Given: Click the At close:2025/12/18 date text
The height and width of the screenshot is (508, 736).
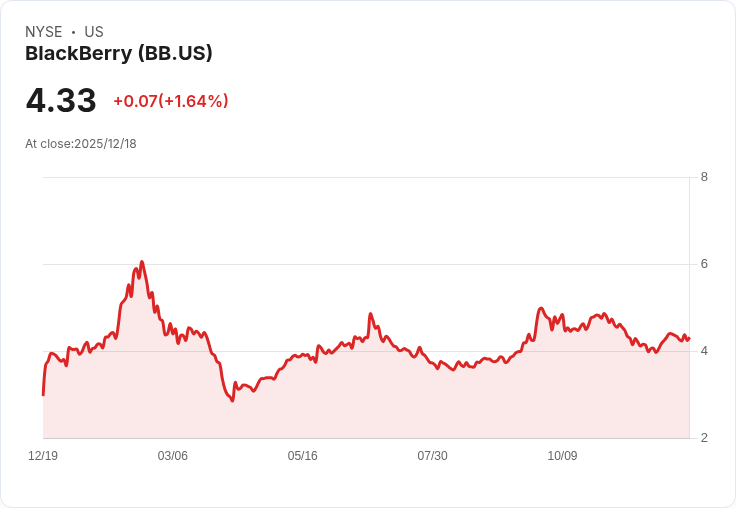Looking at the screenshot, I should point(81,144).
